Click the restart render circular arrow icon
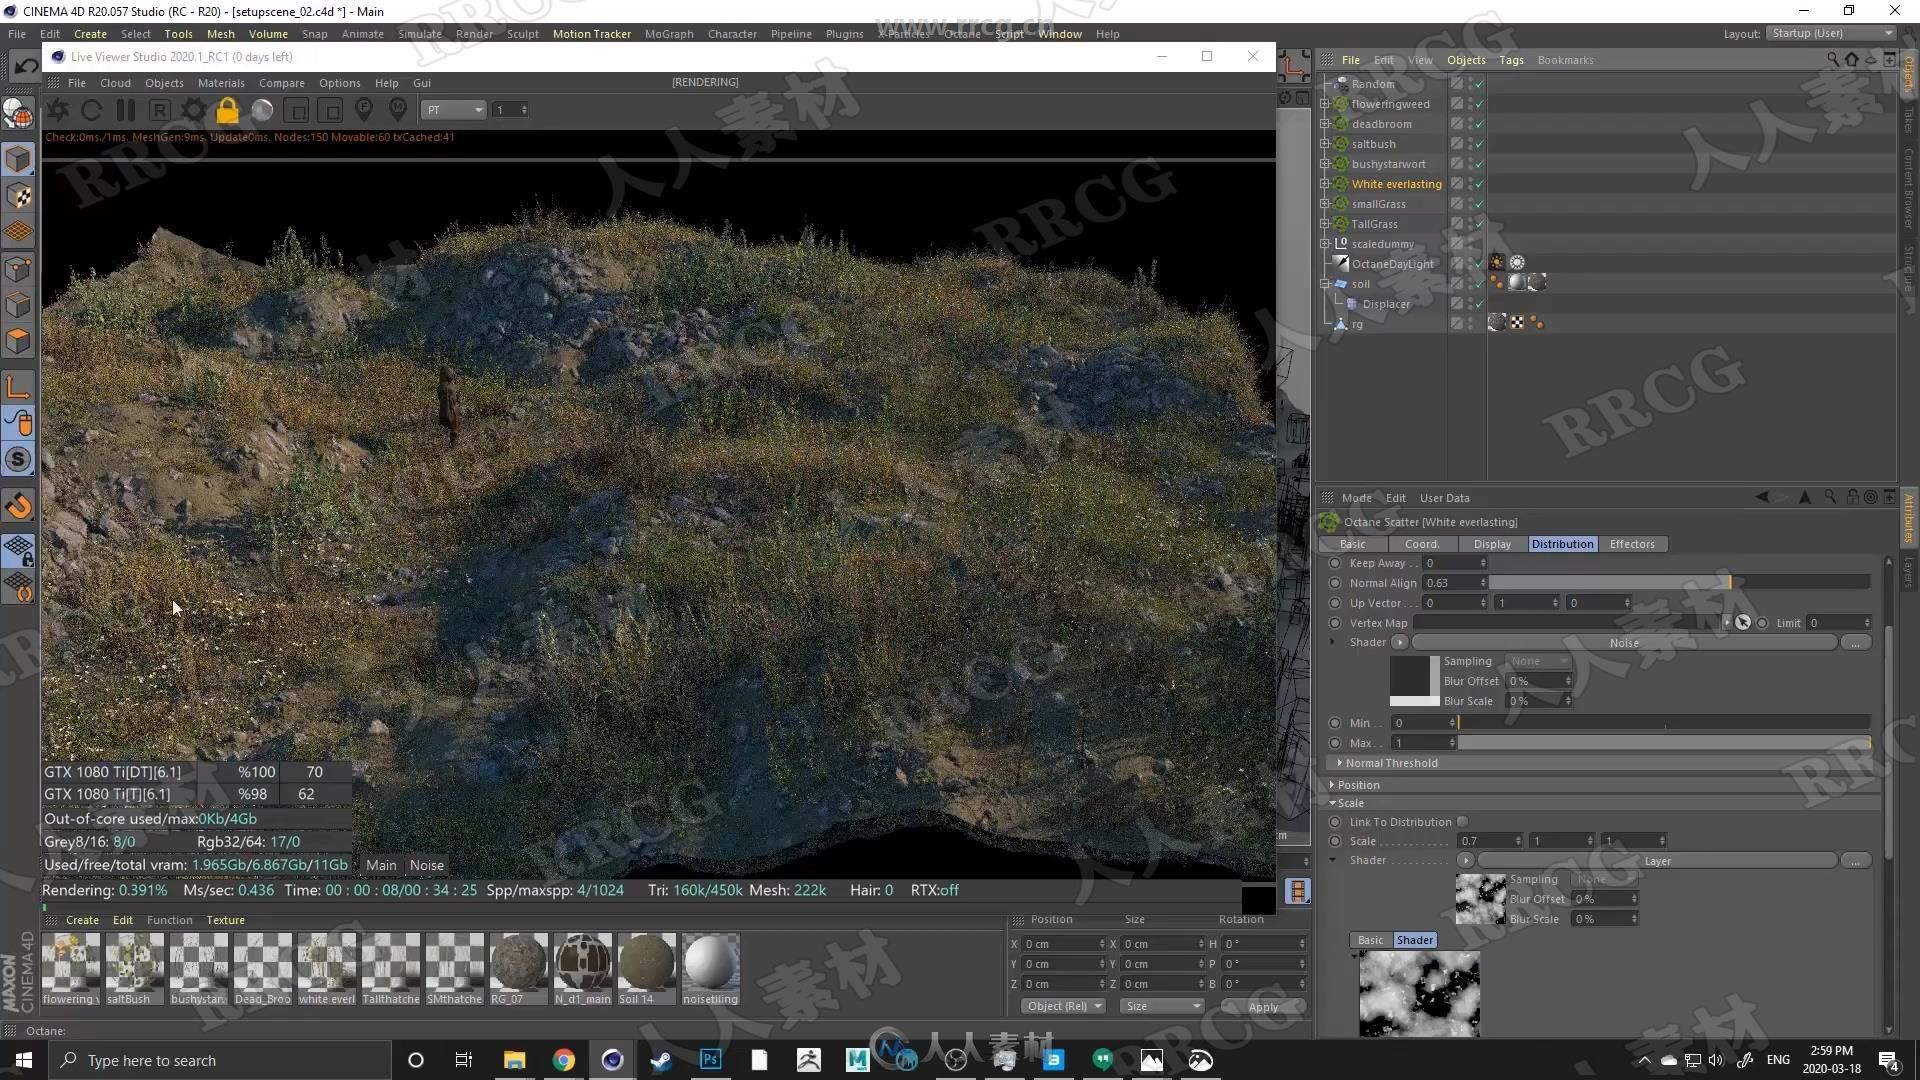 92,110
